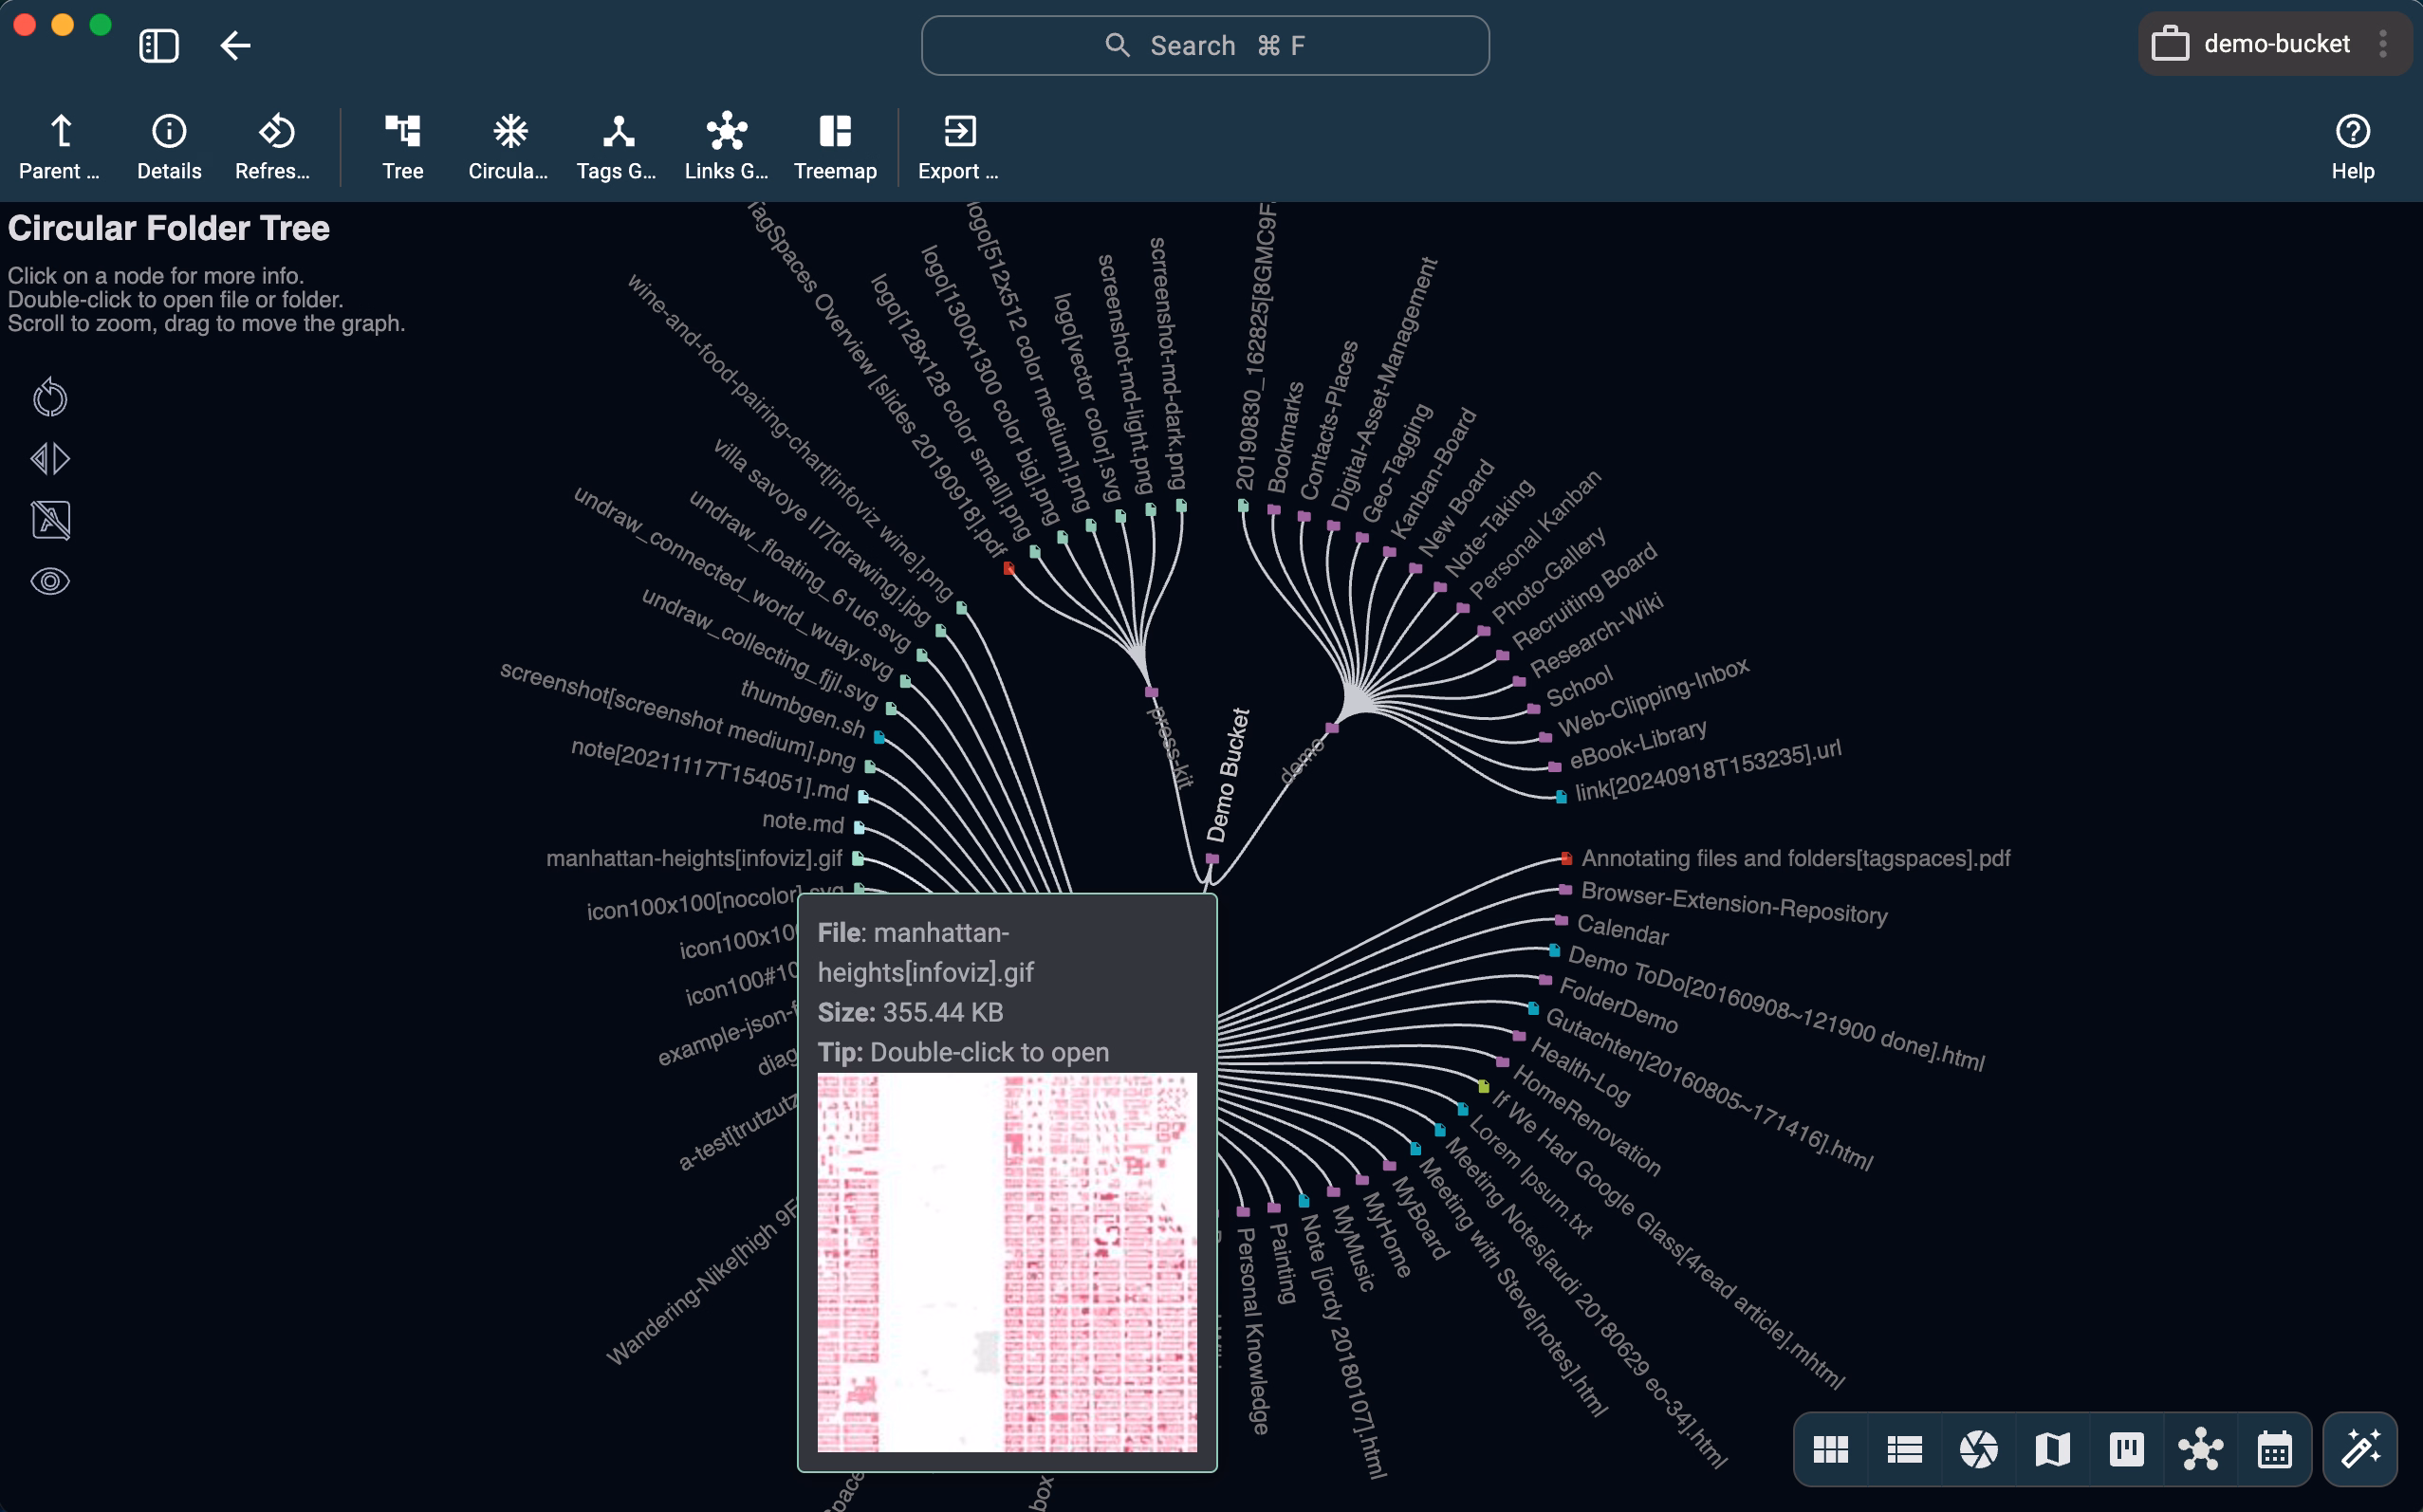
Task: Open the demo-bucket options menu
Action: (x=2386, y=43)
